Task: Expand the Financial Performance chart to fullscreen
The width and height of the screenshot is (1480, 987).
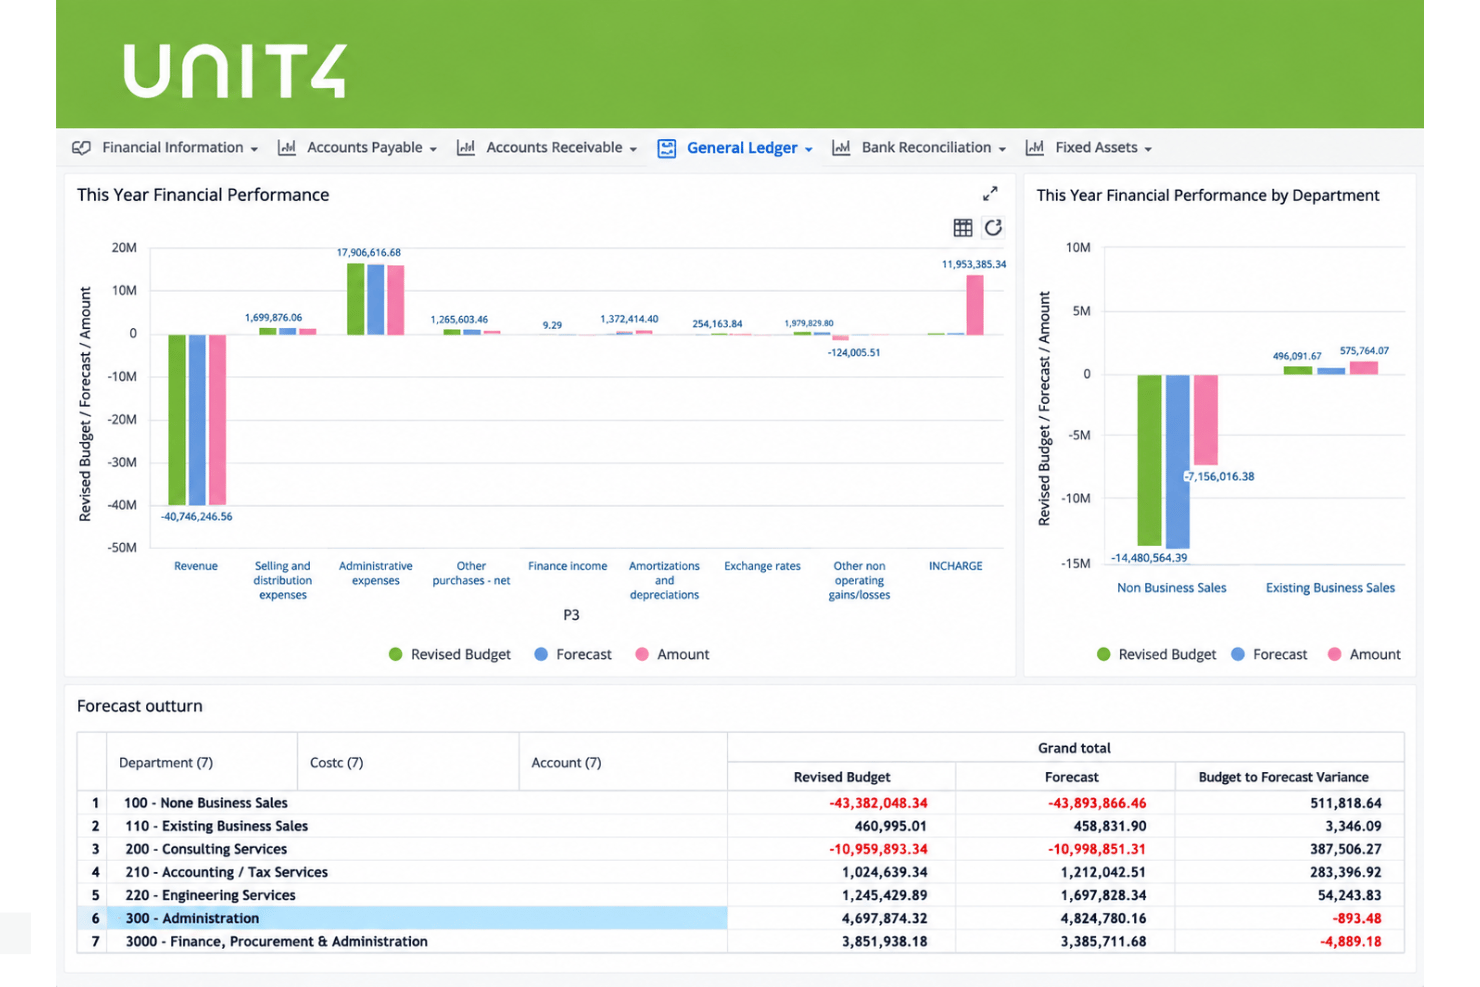Action: (x=990, y=193)
